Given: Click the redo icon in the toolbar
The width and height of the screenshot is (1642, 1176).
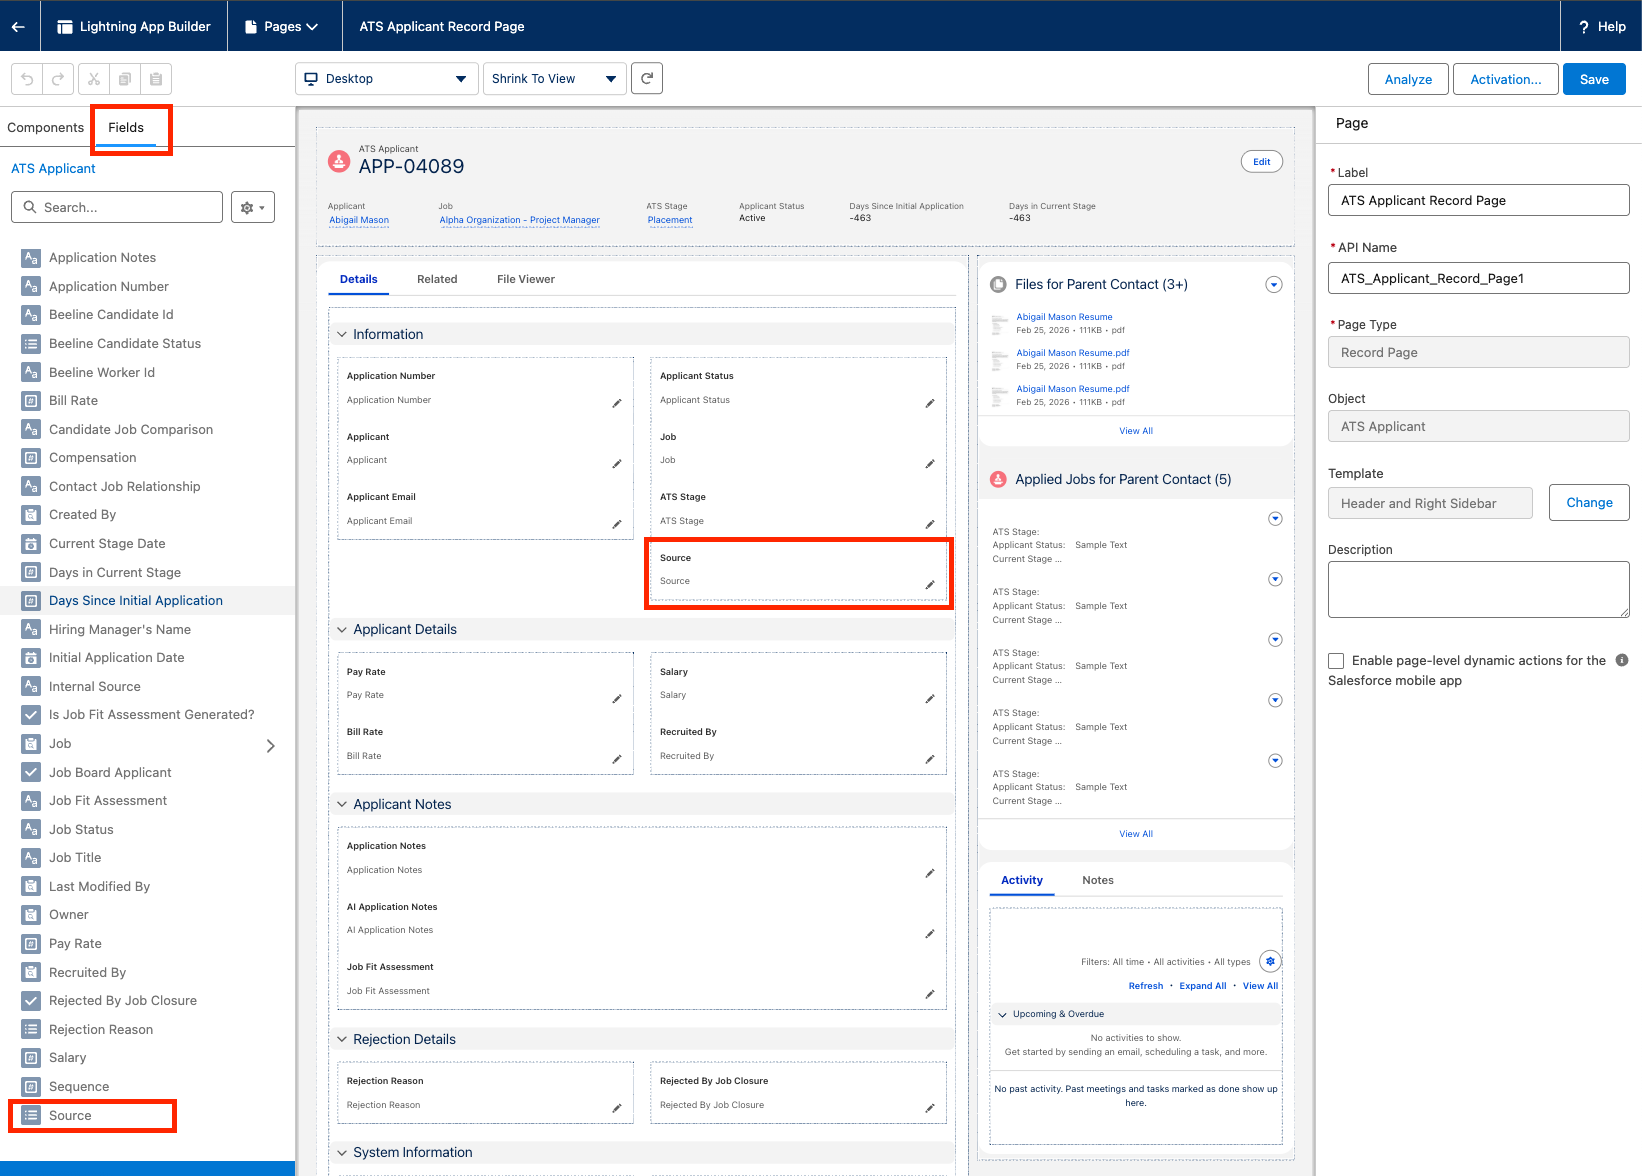Looking at the screenshot, I should [x=57, y=78].
